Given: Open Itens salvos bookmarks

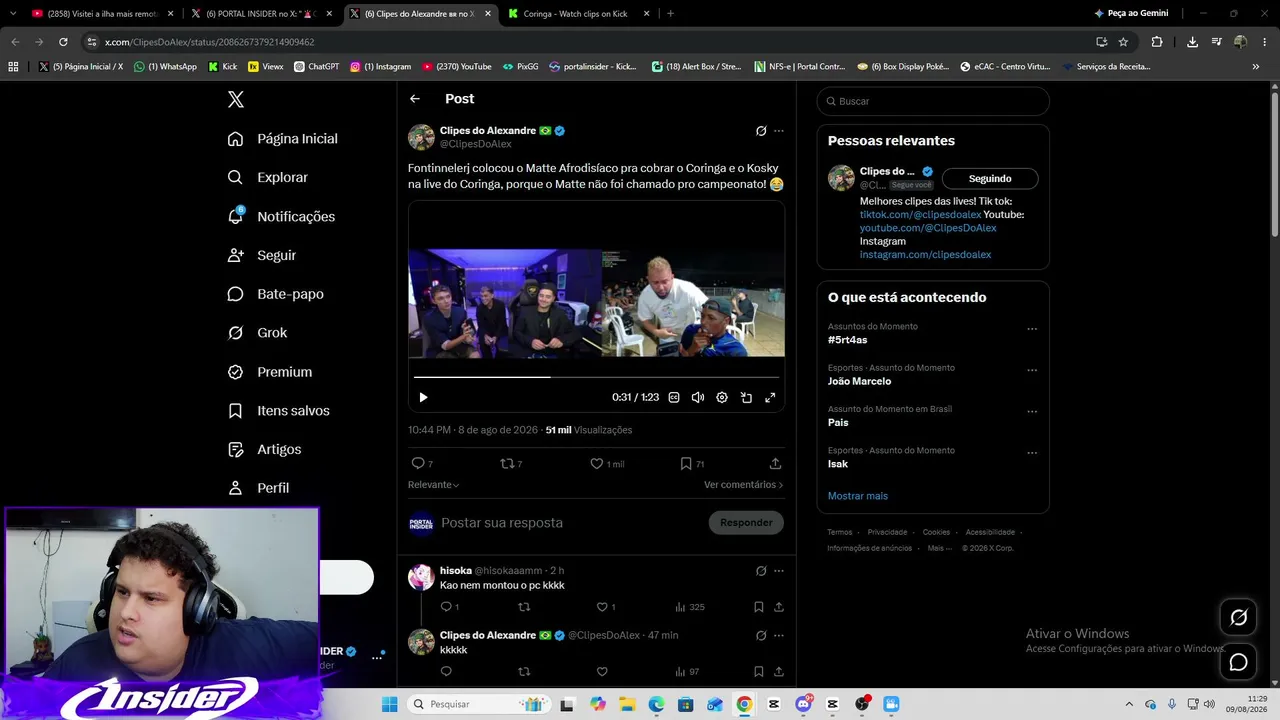Looking at the screenshot, I should (x=279, y=411).
